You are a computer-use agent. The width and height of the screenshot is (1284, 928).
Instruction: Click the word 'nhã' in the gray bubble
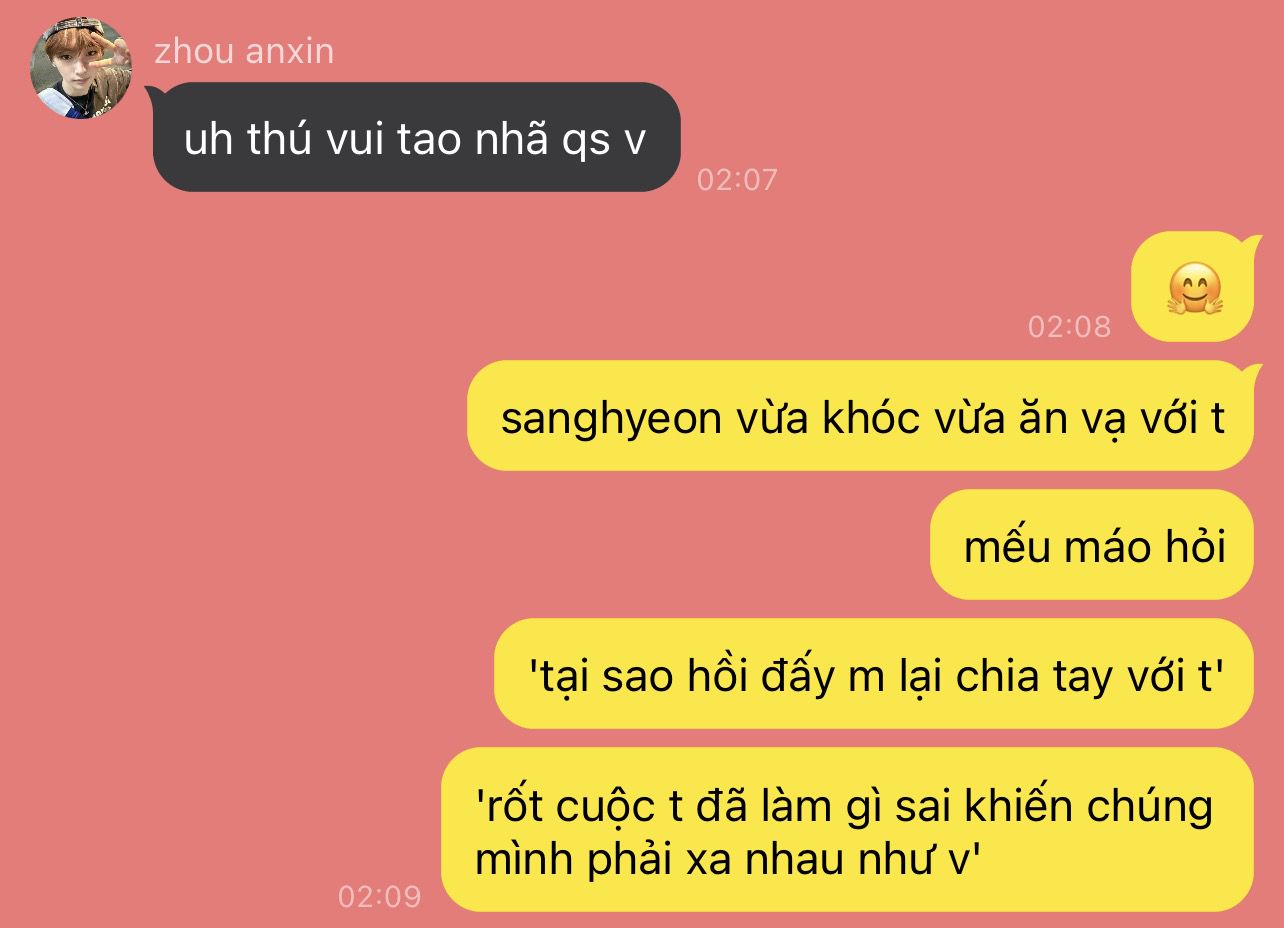[511, 139]
